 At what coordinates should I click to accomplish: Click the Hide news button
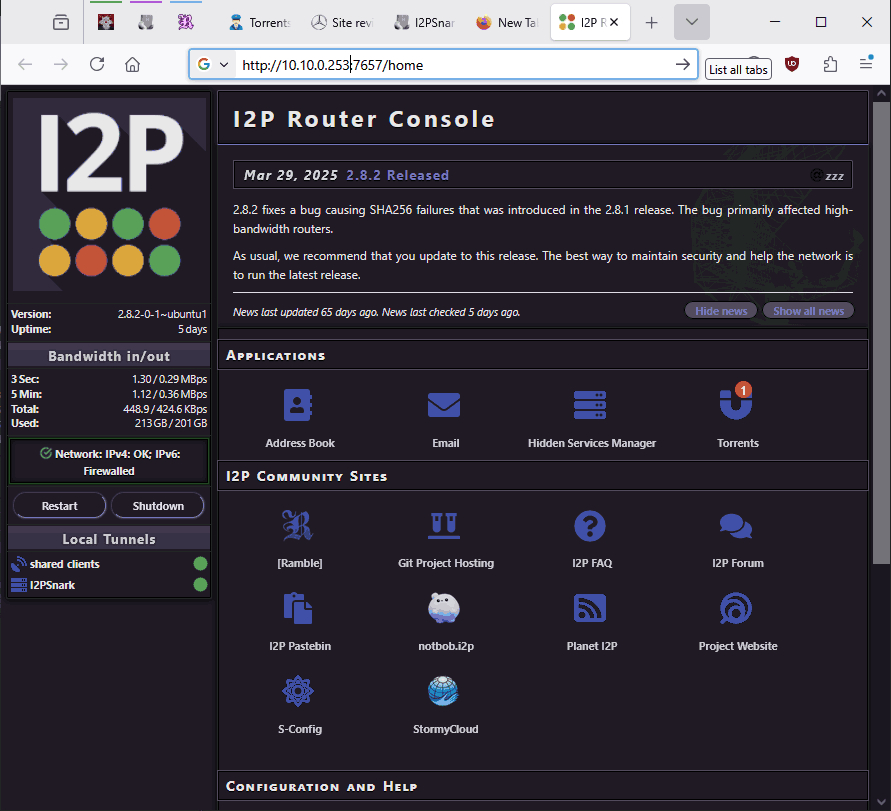[x=721, y=311]
